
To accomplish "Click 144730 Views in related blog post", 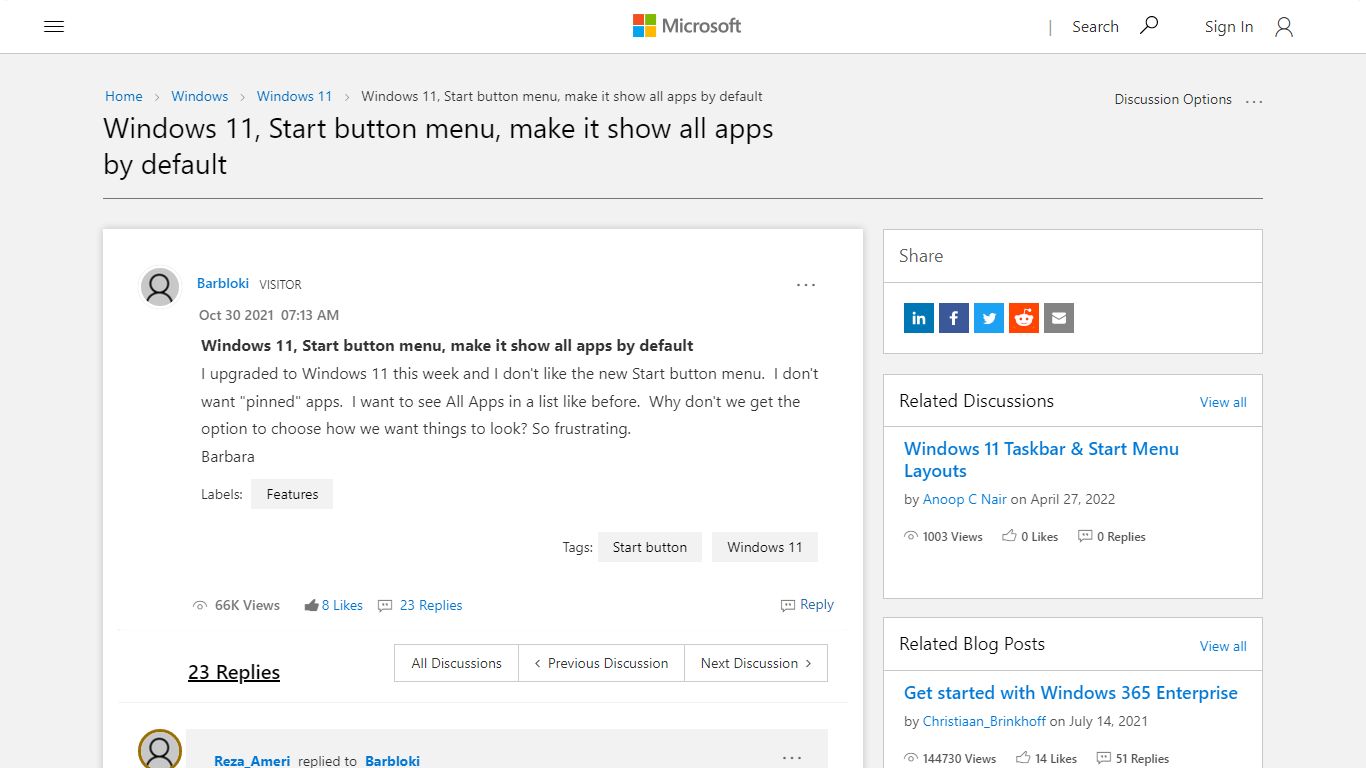I will point(959,759).
